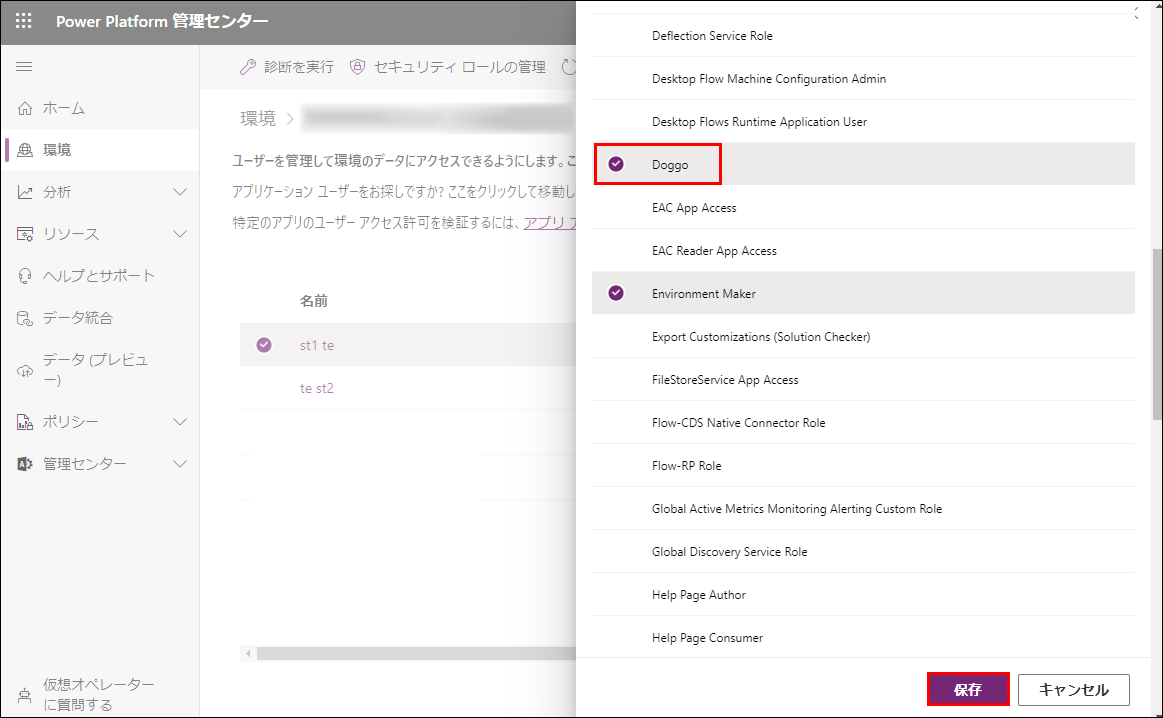
Task: Click the 環境 breadcrumb link
Action: click(258, 119)
